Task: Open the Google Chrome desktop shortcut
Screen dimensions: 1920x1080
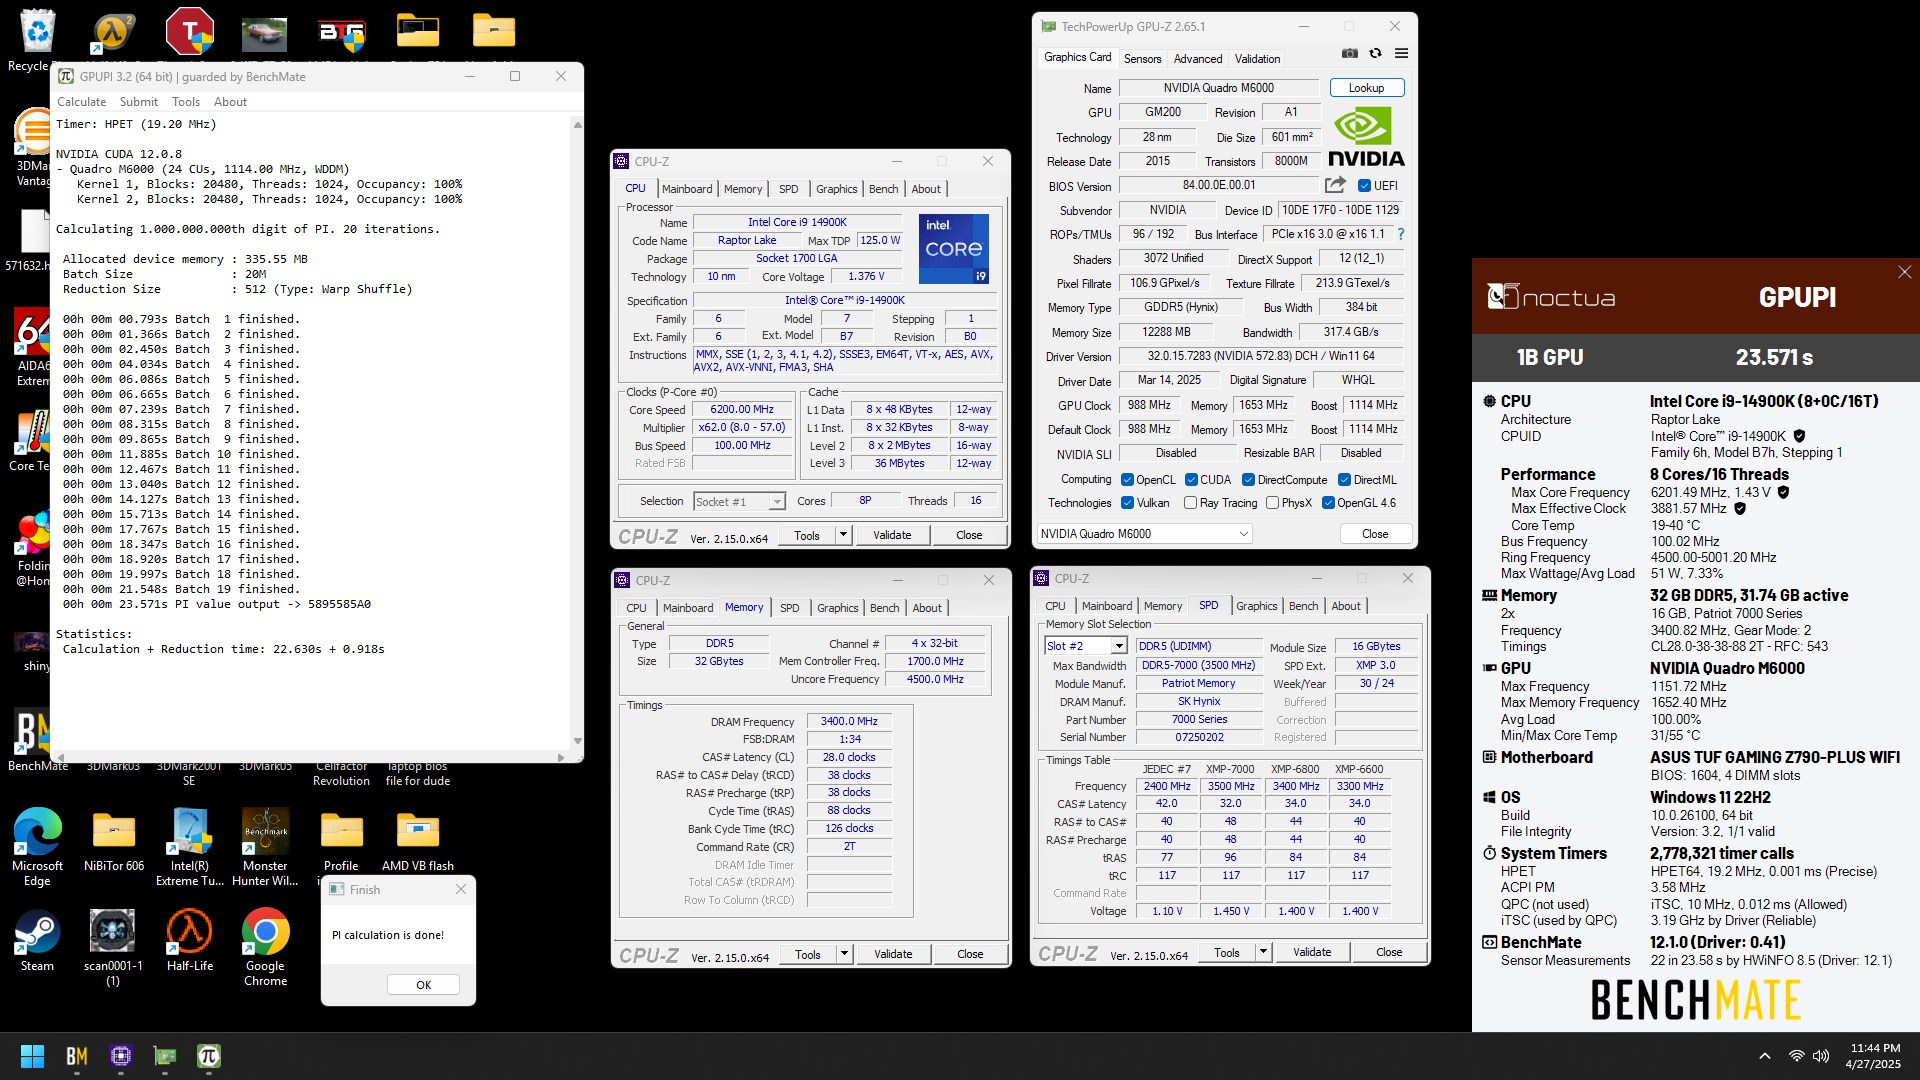Action: point(265,947)
